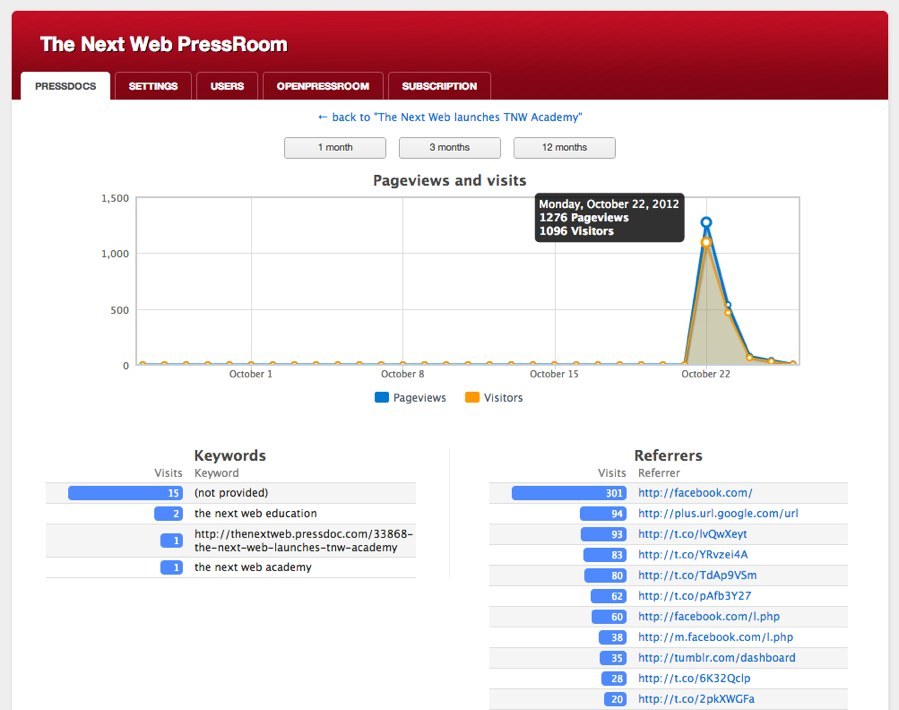
Task: Select the Subscription tab
Action: (x=439, y=86)
